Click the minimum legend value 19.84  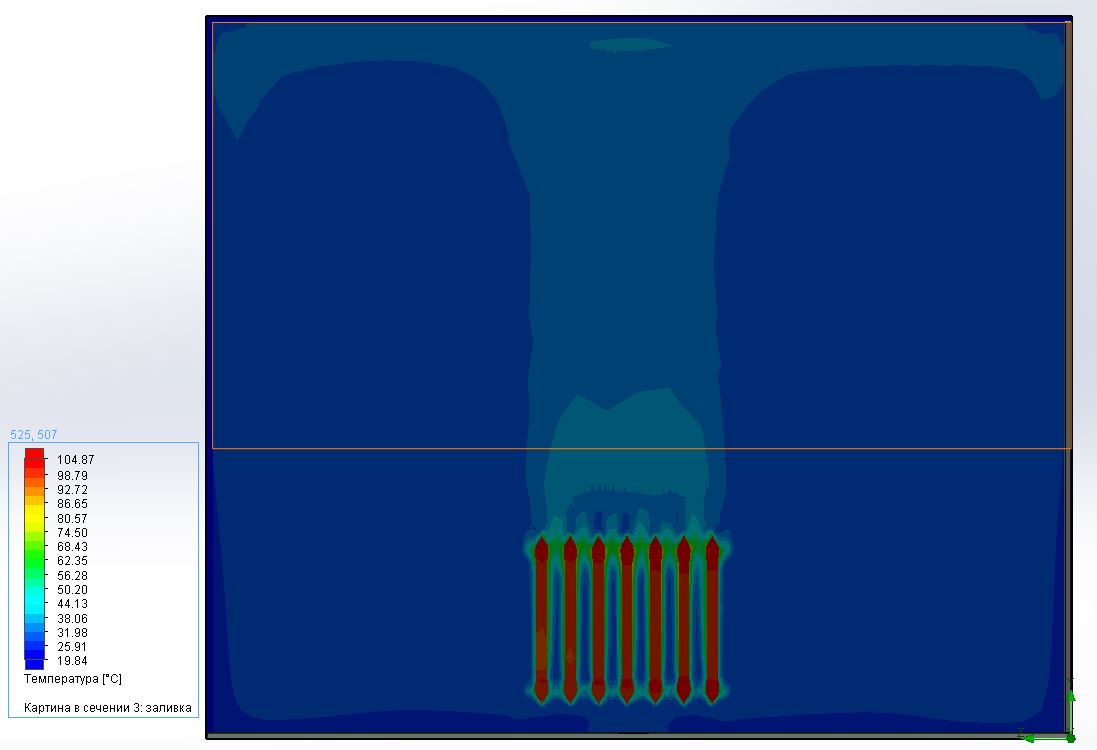73,661
